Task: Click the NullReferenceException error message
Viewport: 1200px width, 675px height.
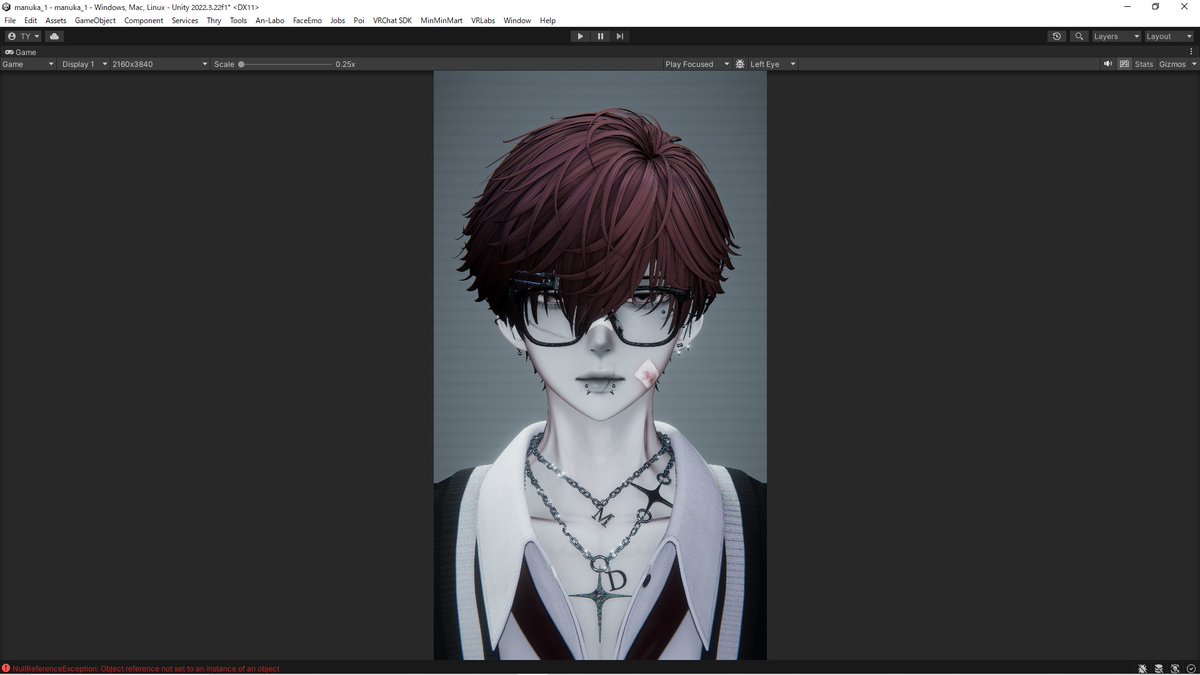Action: [146, 668]
